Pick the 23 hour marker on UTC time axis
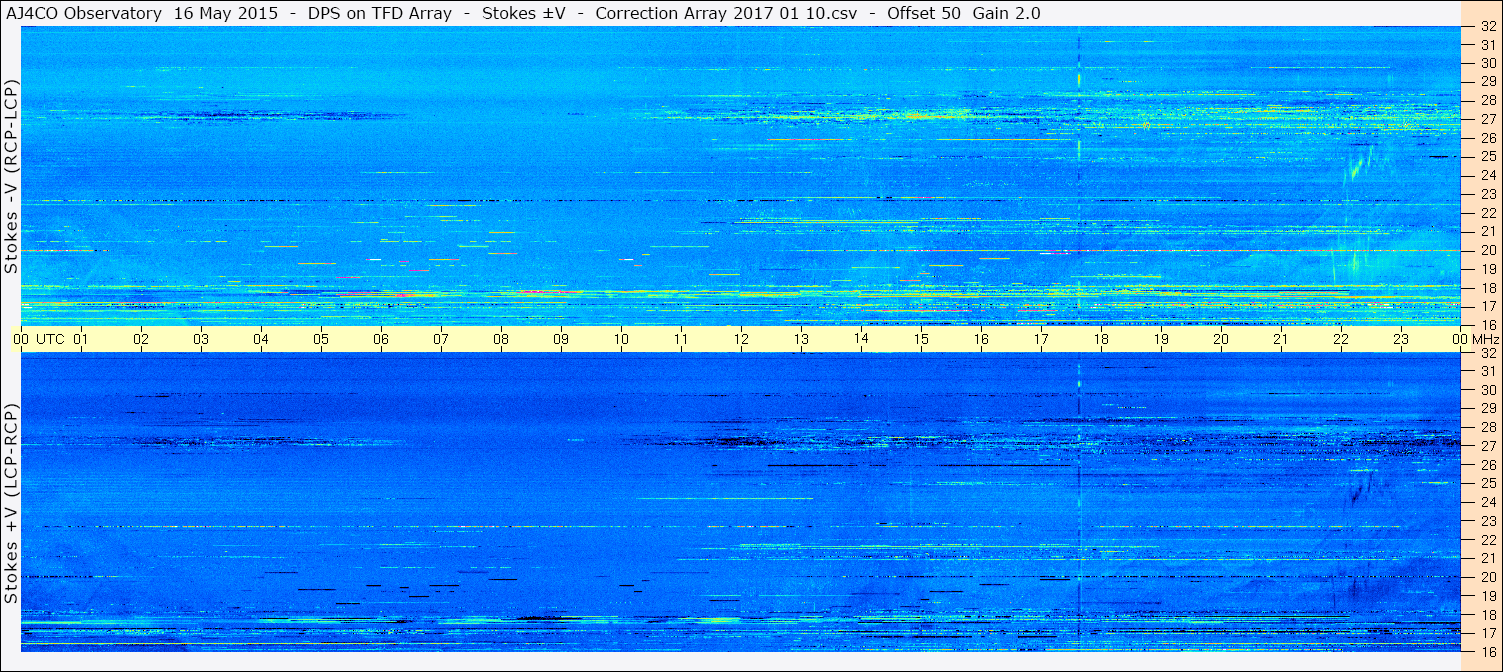This screenshot has width=1503, height=672. click(1401, 339)
